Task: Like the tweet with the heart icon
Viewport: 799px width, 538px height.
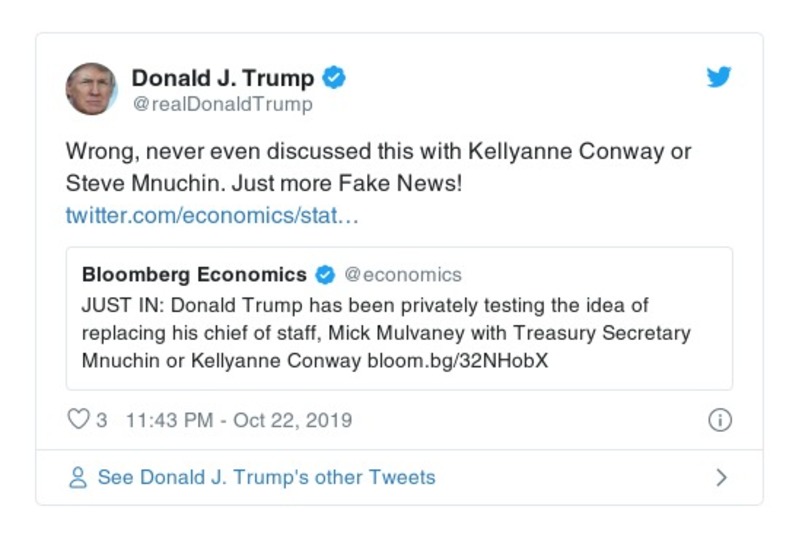Action: 78,420
